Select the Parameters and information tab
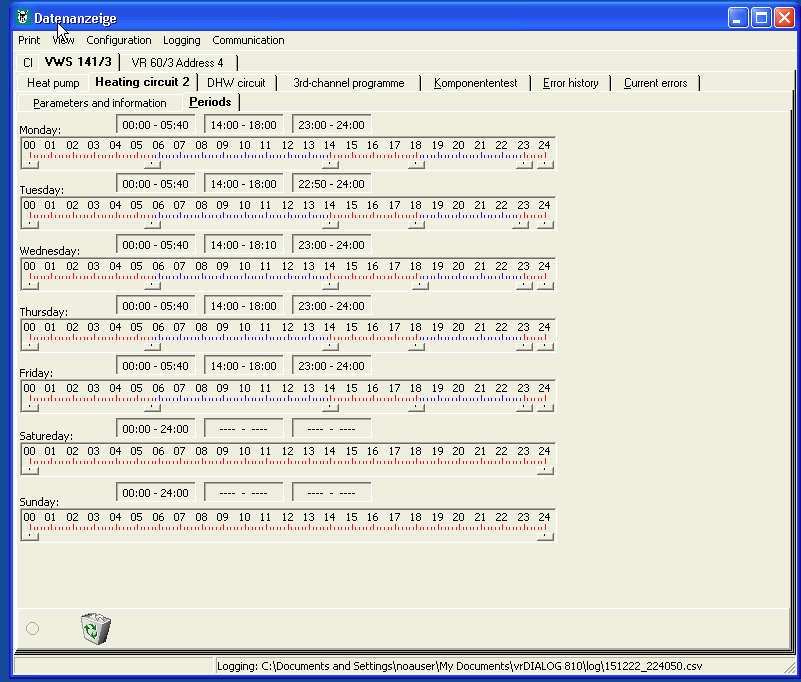The image size is (801, 682). (99, 103)
